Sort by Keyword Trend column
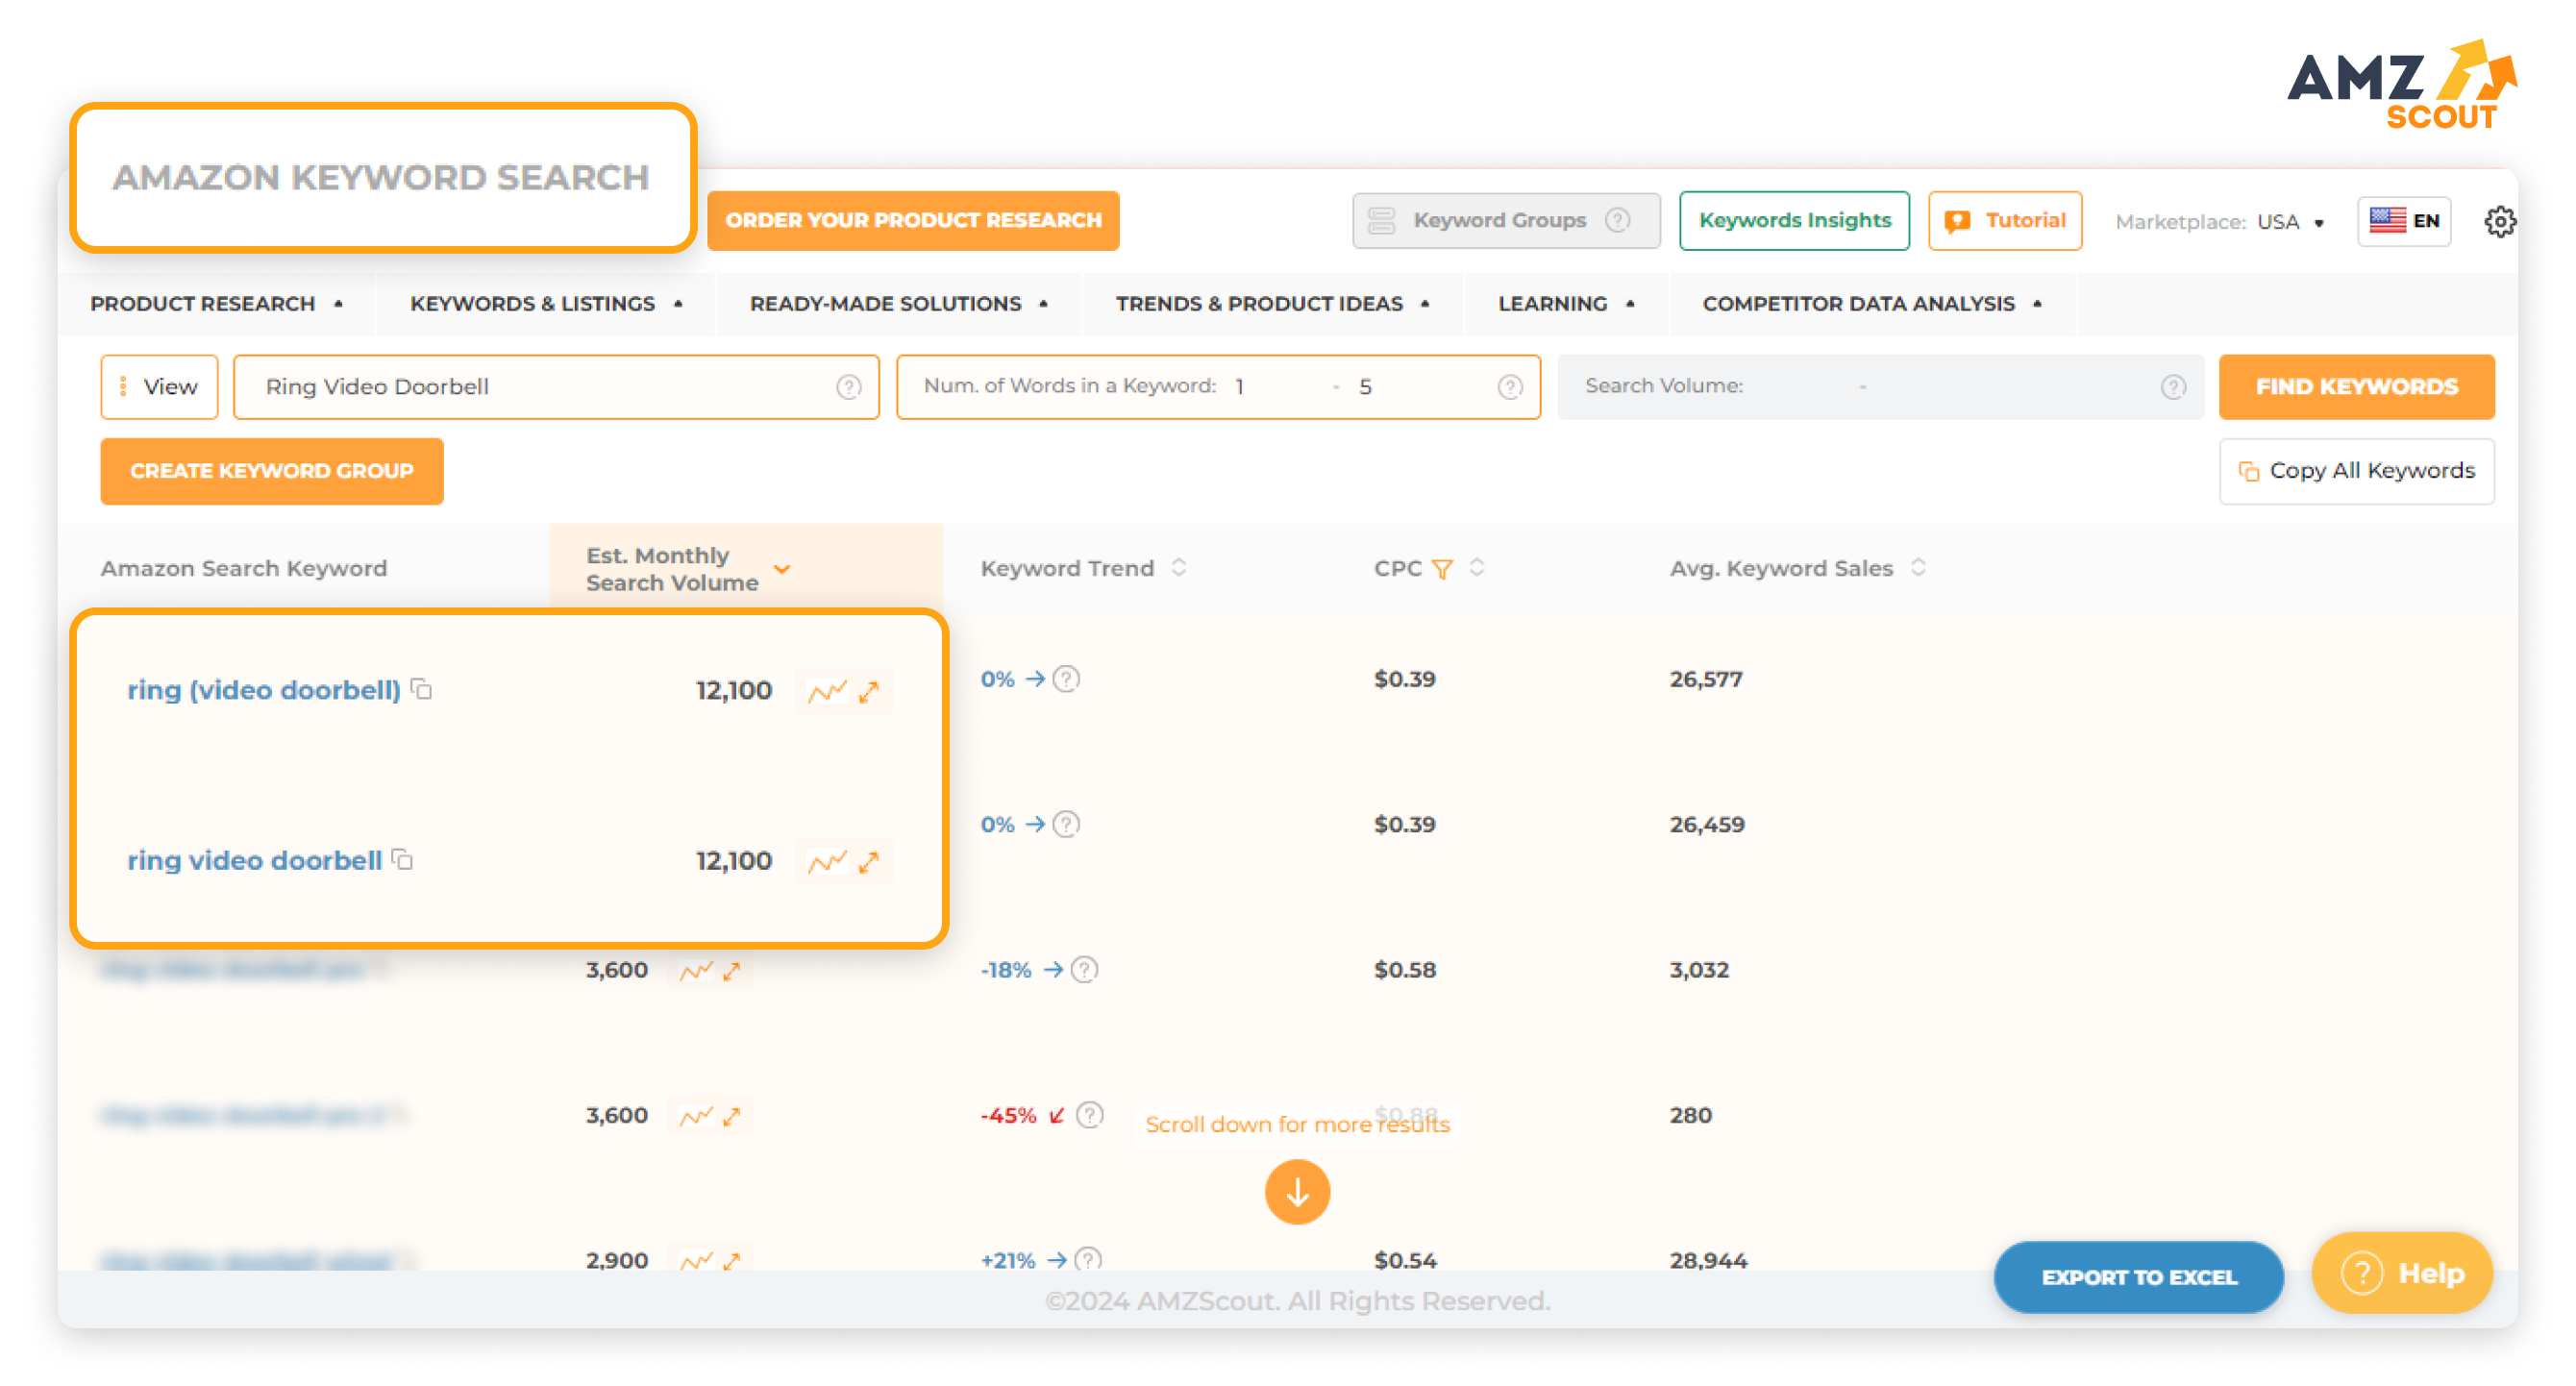Image resolution: width=2576 pixels, height=1386 pixels. tap(1179, 568)
